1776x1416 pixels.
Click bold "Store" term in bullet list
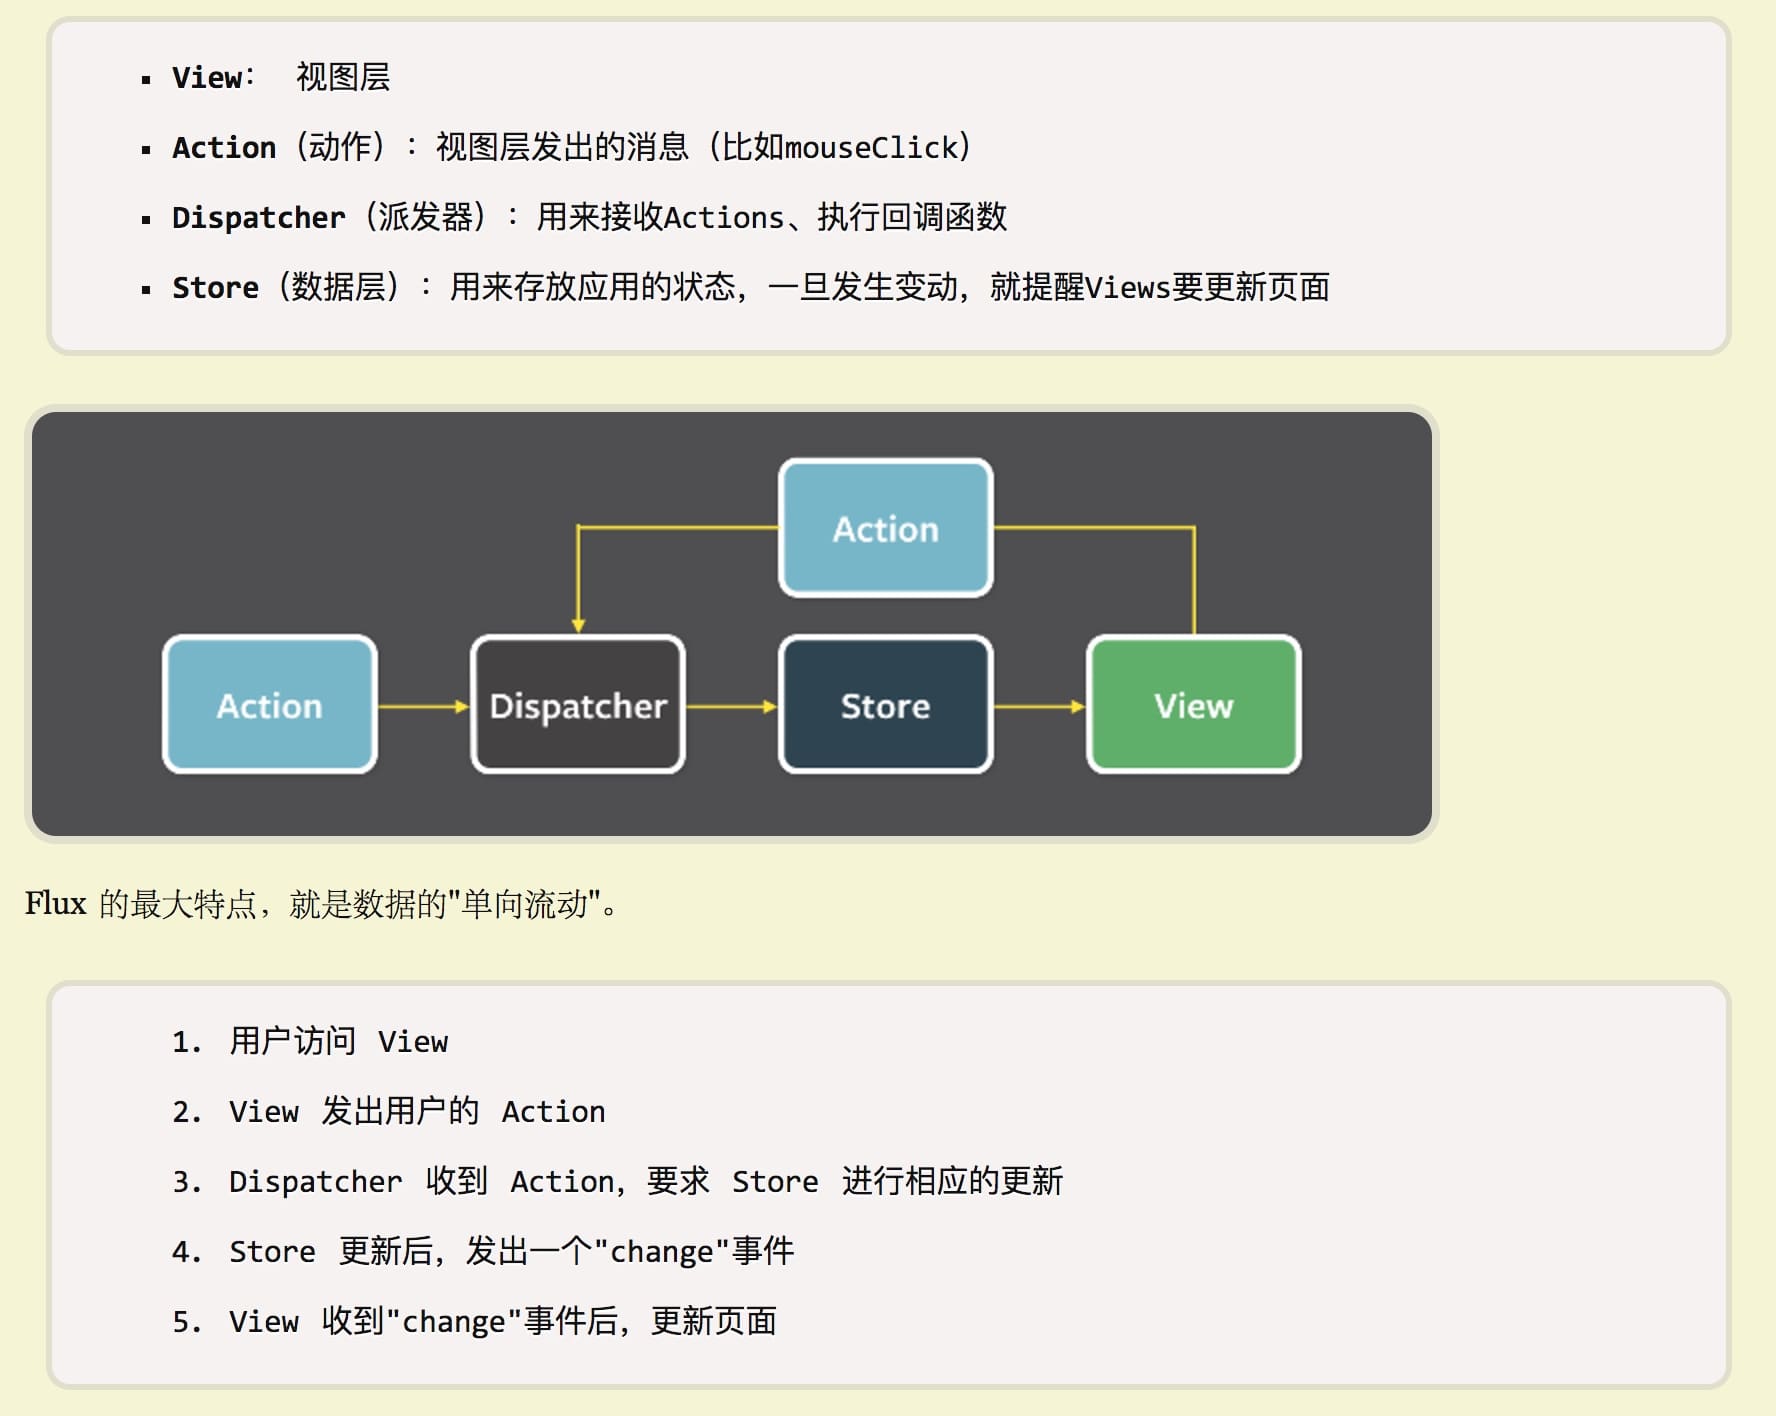[x=215, y=287]
